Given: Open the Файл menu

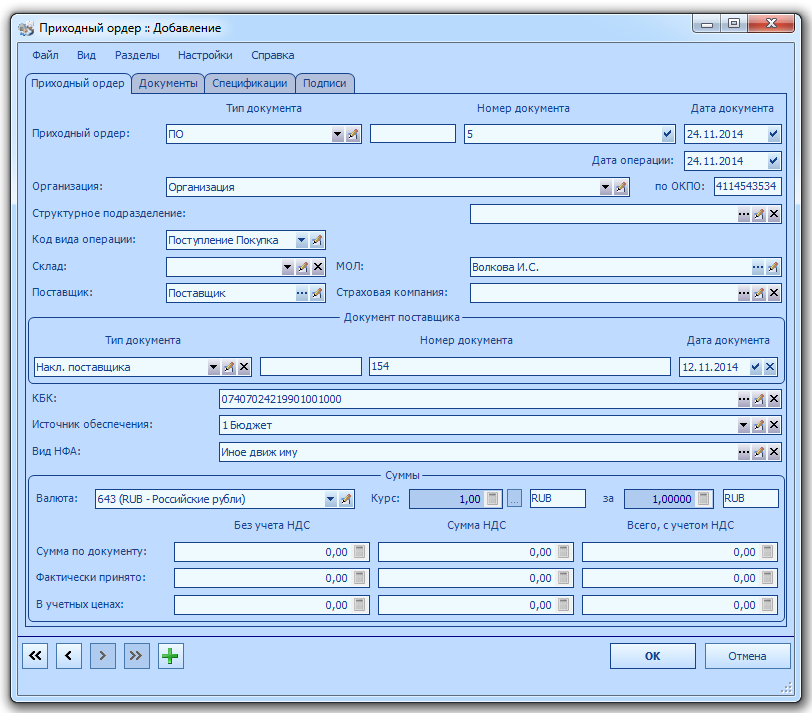Looking at the screenshot, I should tap(46, 55).
